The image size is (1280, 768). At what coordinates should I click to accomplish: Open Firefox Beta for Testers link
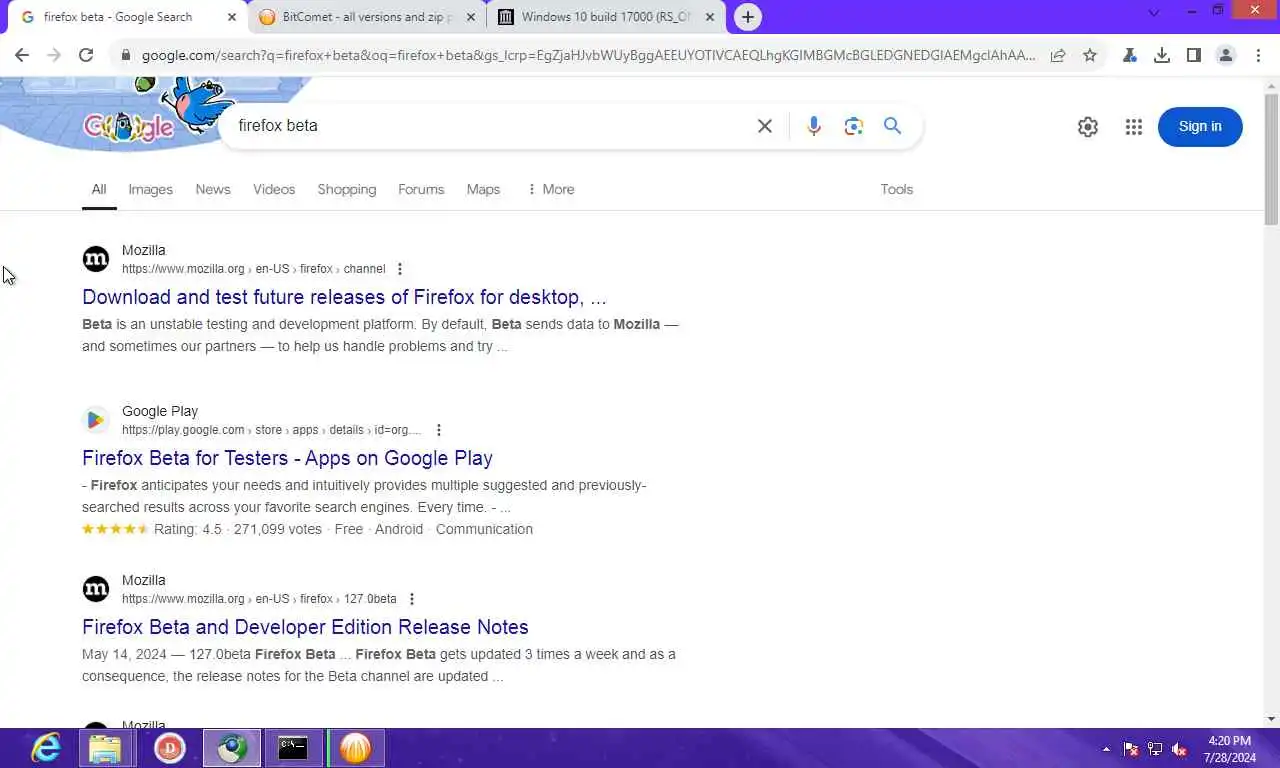click(287, 458)
